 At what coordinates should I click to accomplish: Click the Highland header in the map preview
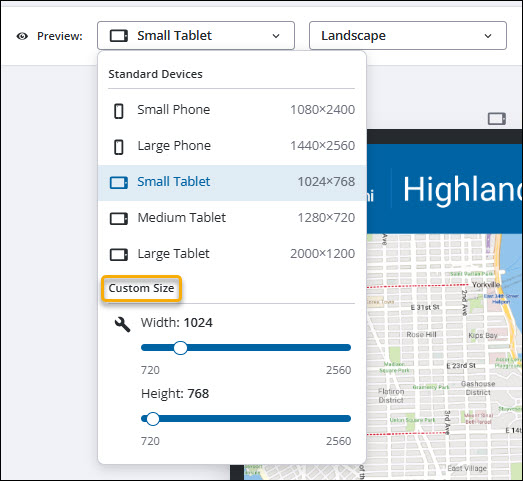coord(462,189)
